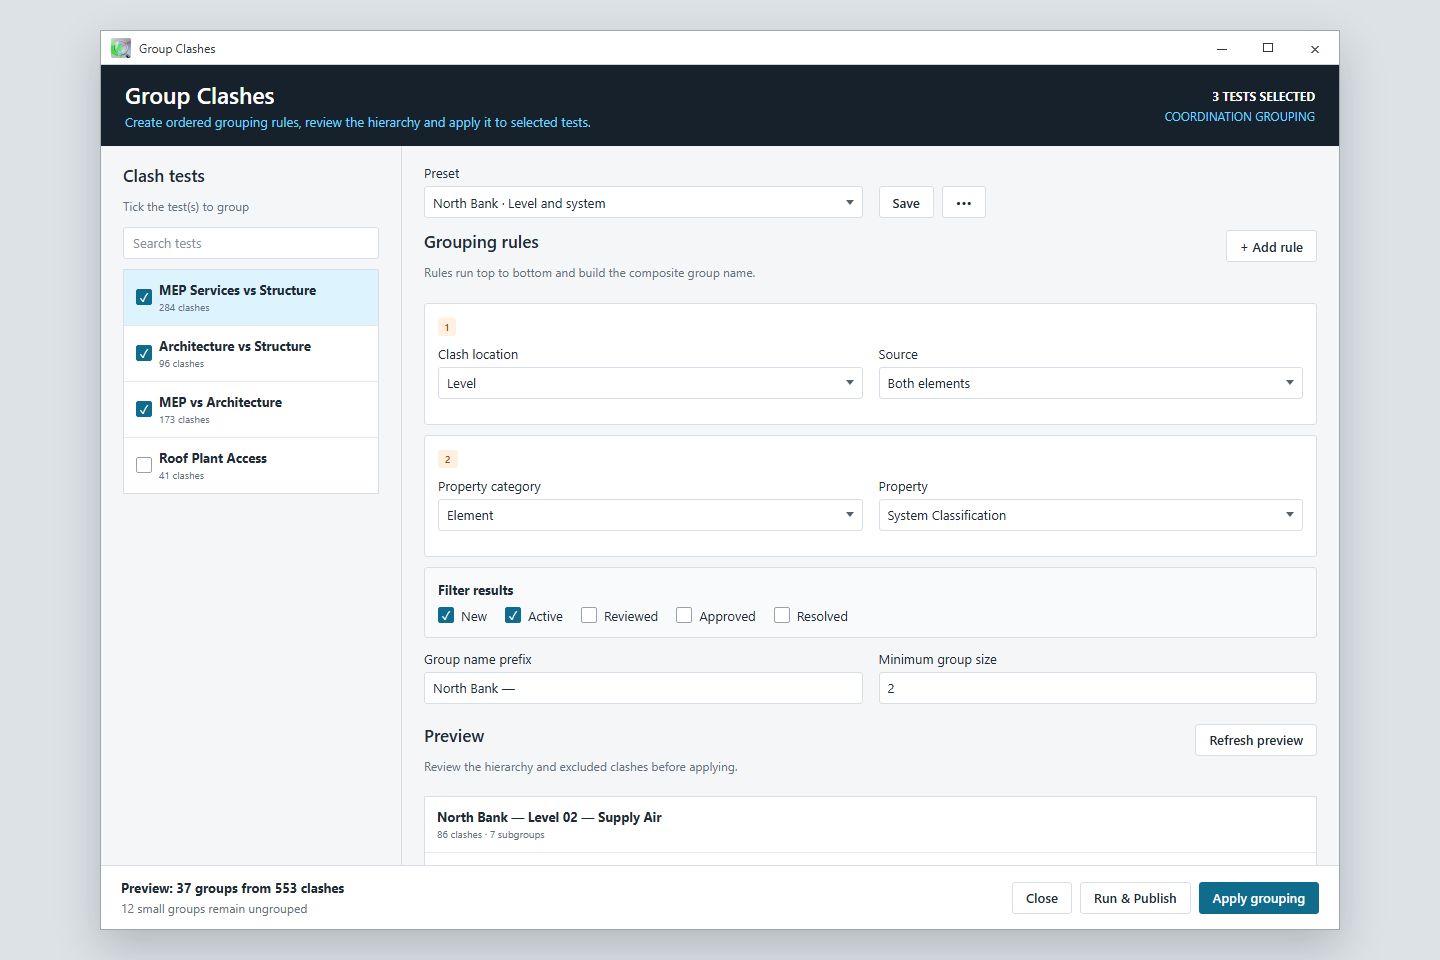Click the Search tests field
The image size is (1440, 960).
tap(251, 243)
